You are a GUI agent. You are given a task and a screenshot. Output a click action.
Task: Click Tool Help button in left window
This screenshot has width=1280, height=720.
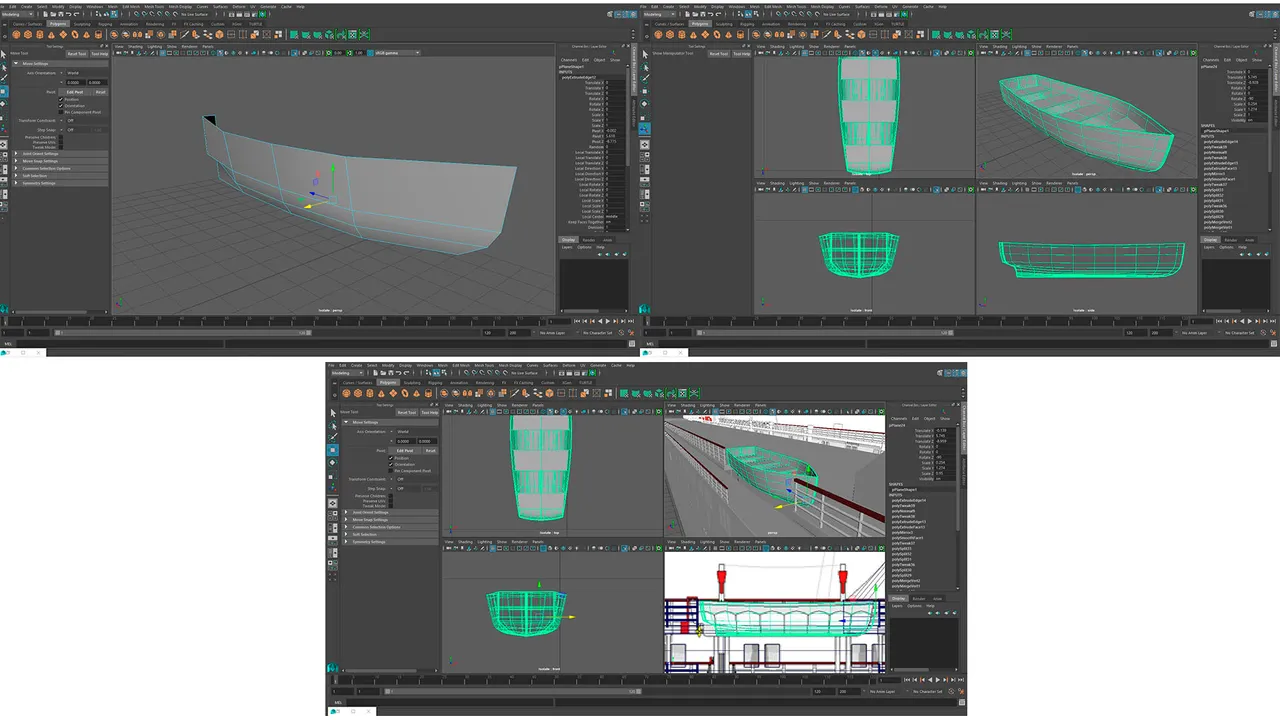coord(100,54)
